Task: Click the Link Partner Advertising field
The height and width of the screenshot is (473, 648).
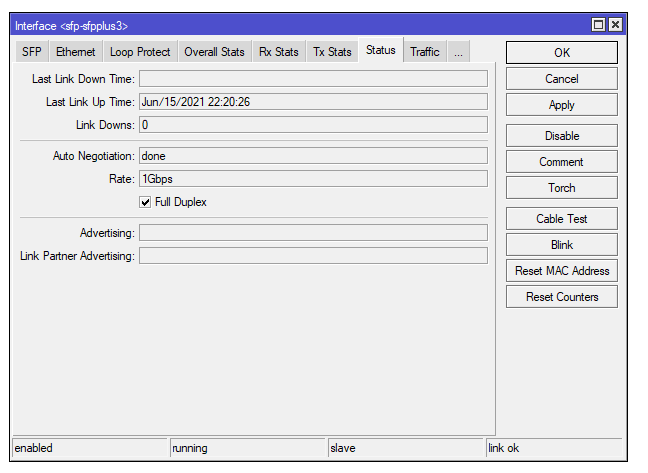Action: [313, 256]
